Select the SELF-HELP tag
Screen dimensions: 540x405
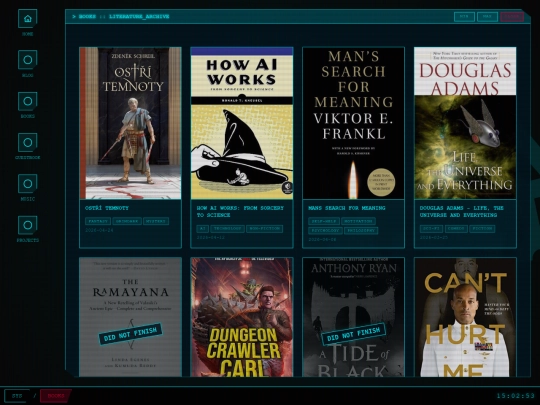(x=324, y=221)
